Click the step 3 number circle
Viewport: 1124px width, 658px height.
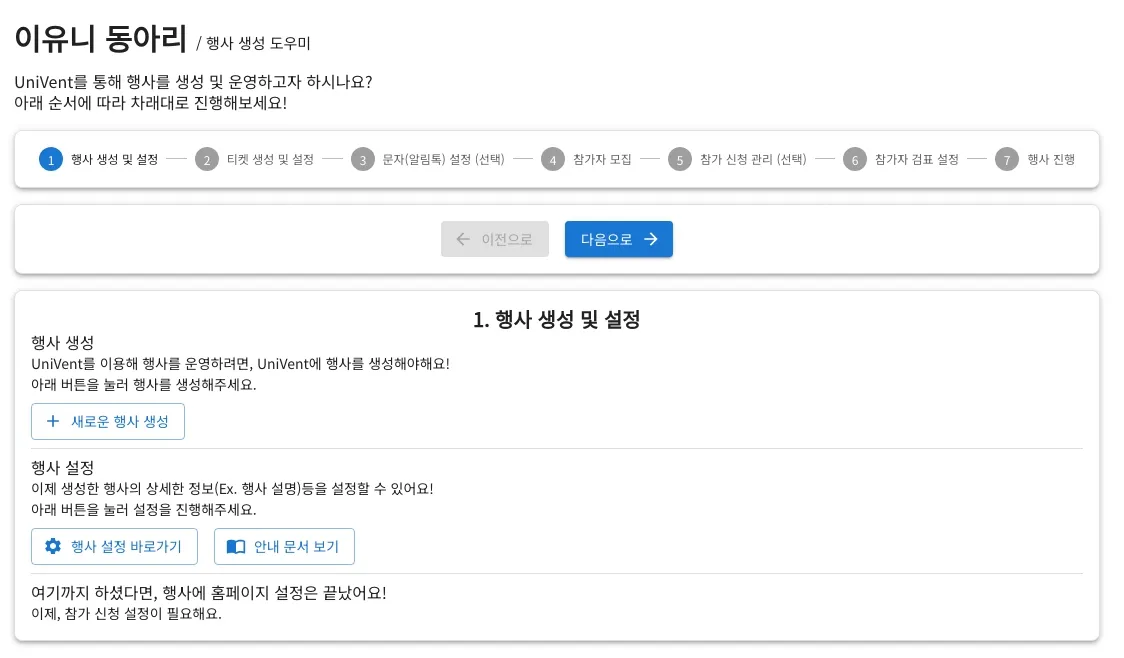click(363, 160)
